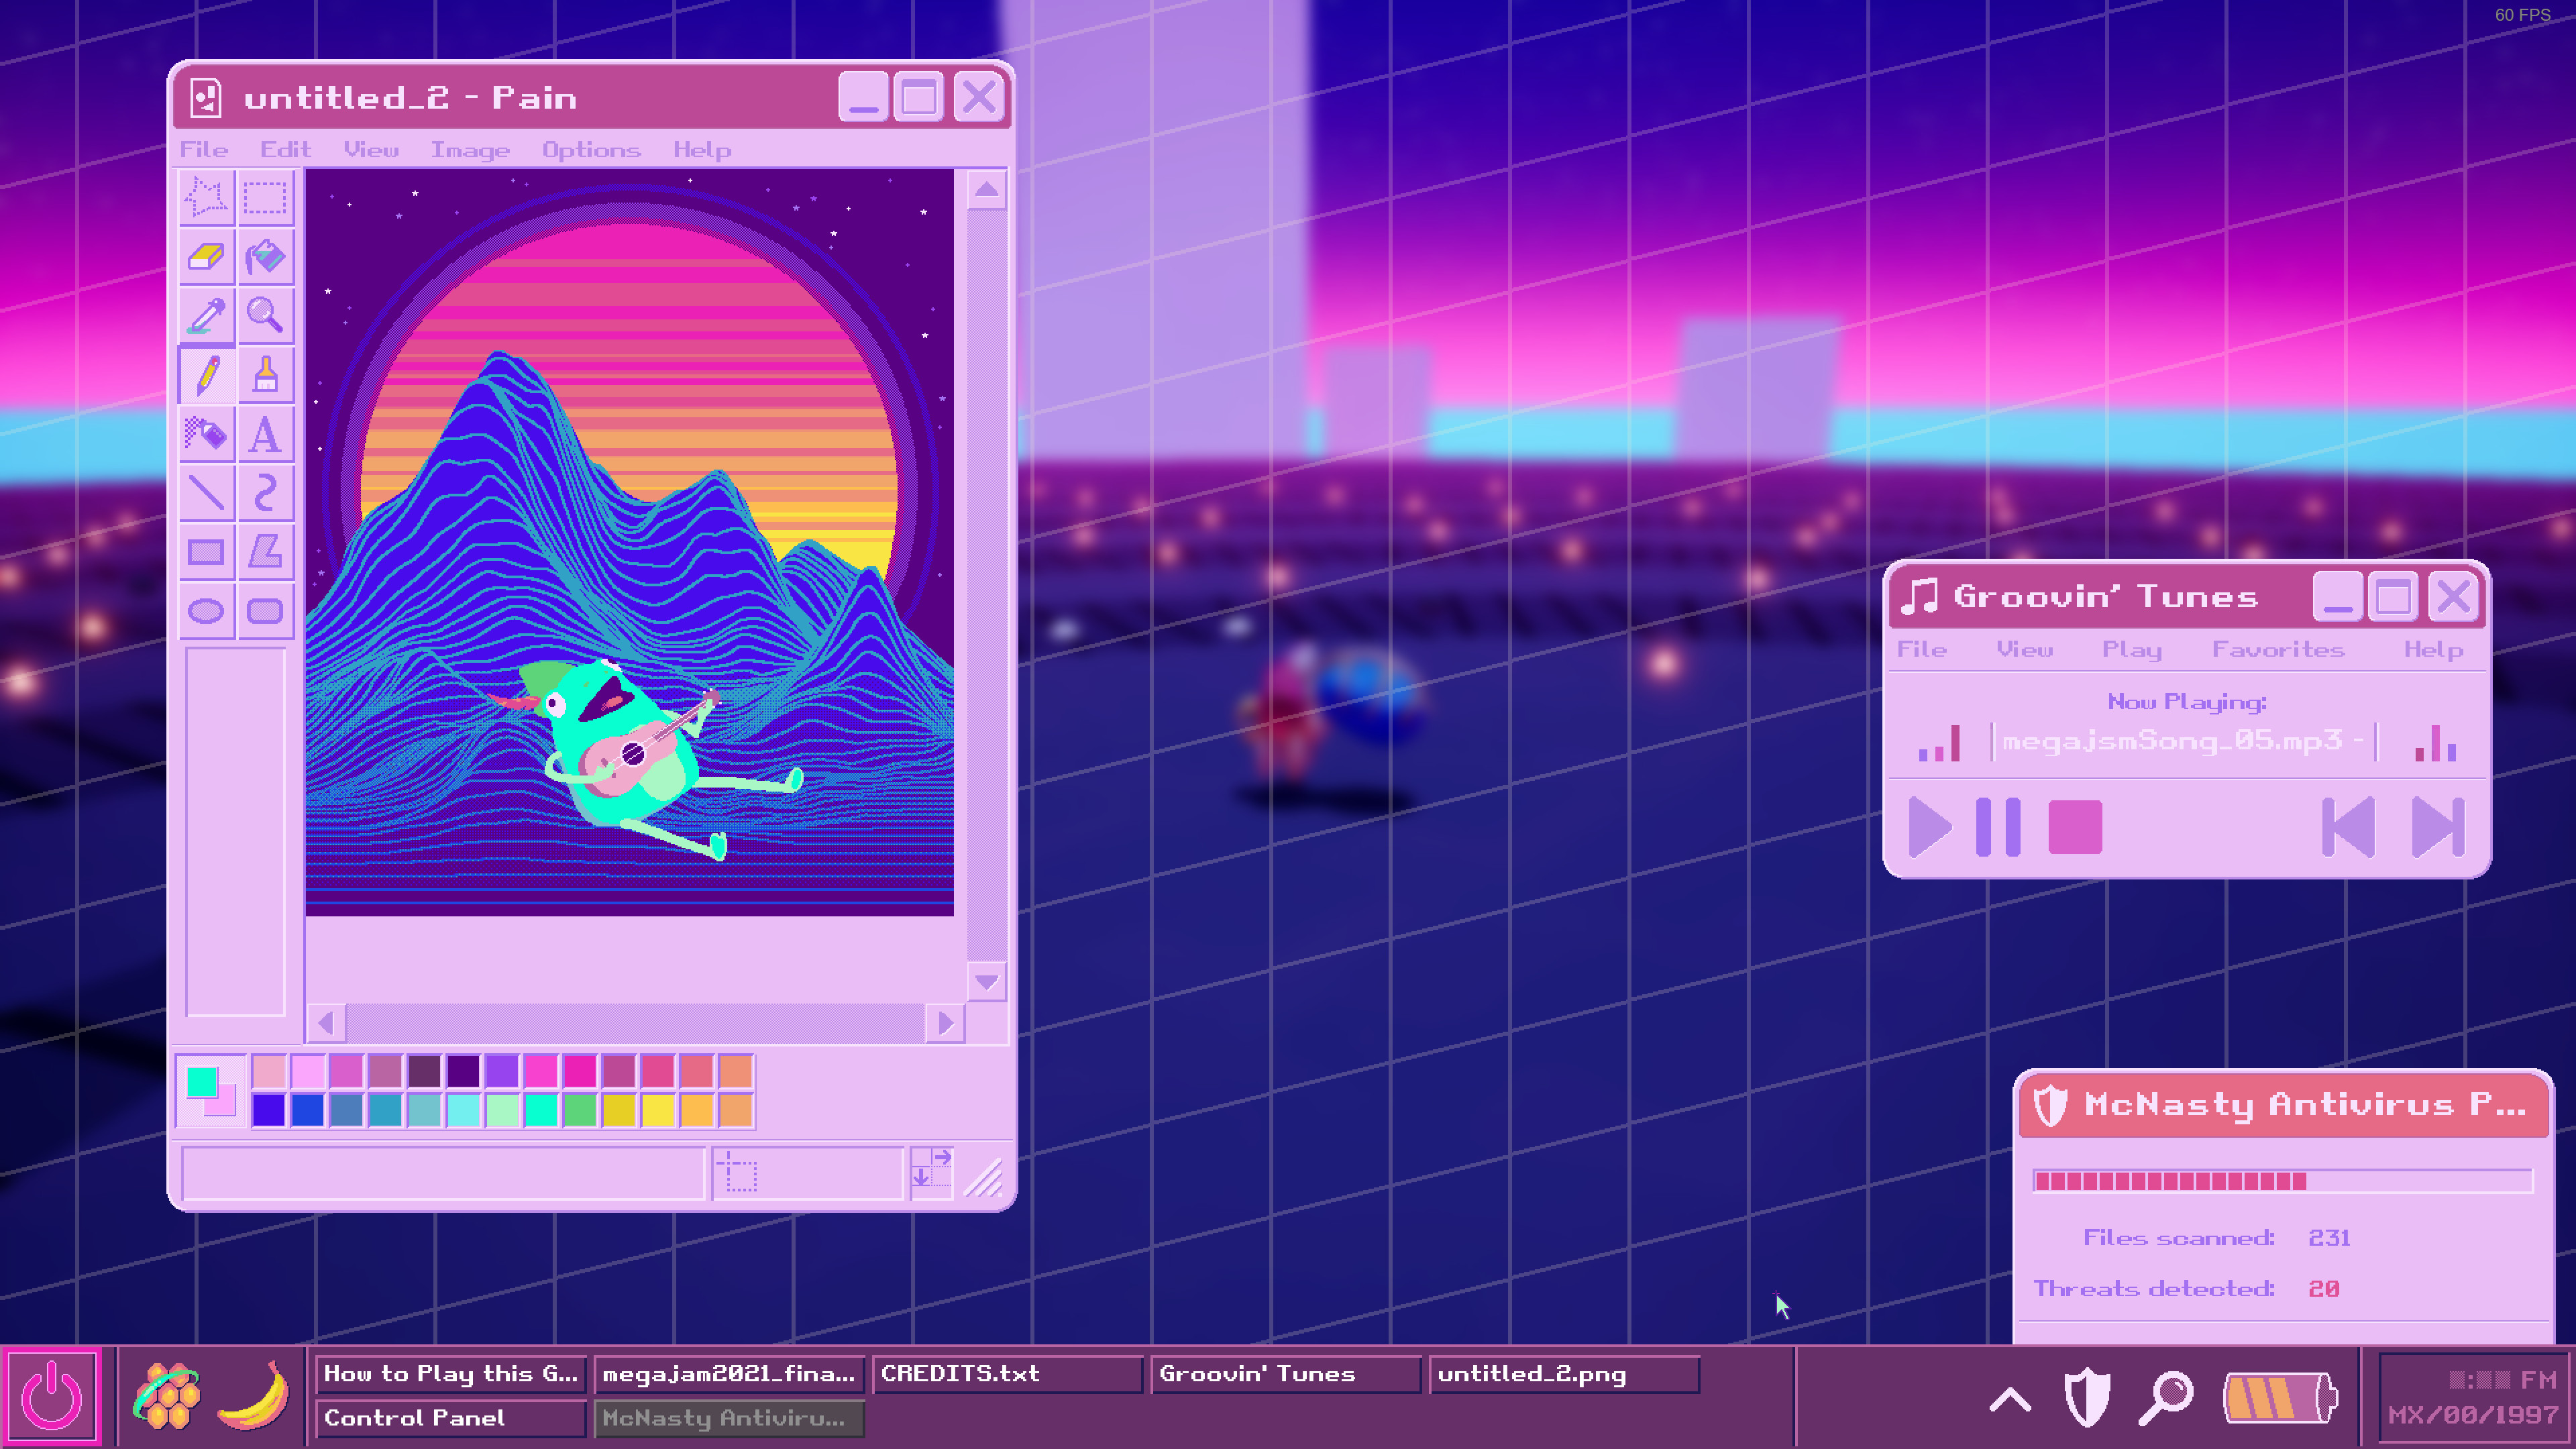Select the Pencil tool in Pain
The width and height of the screenshot is (2576, 1449).
coord(207,375)
